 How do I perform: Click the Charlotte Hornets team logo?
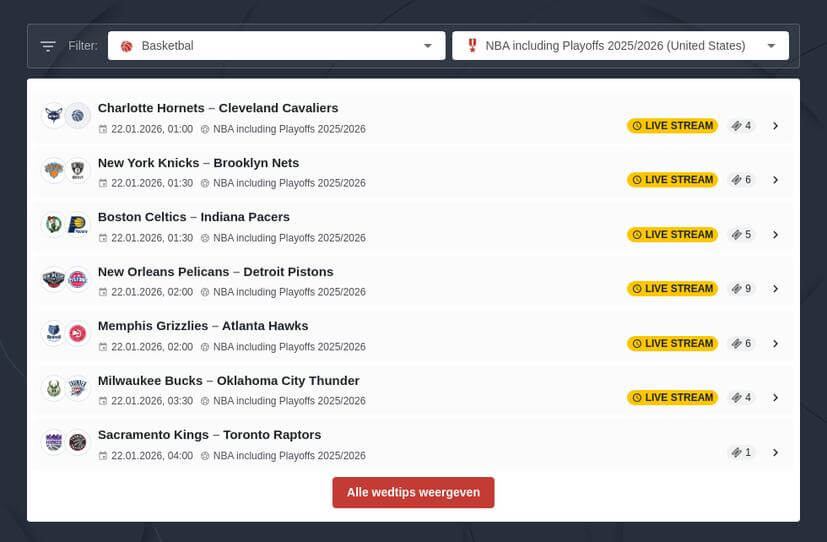pyautogui.click(x=54, y=115)
